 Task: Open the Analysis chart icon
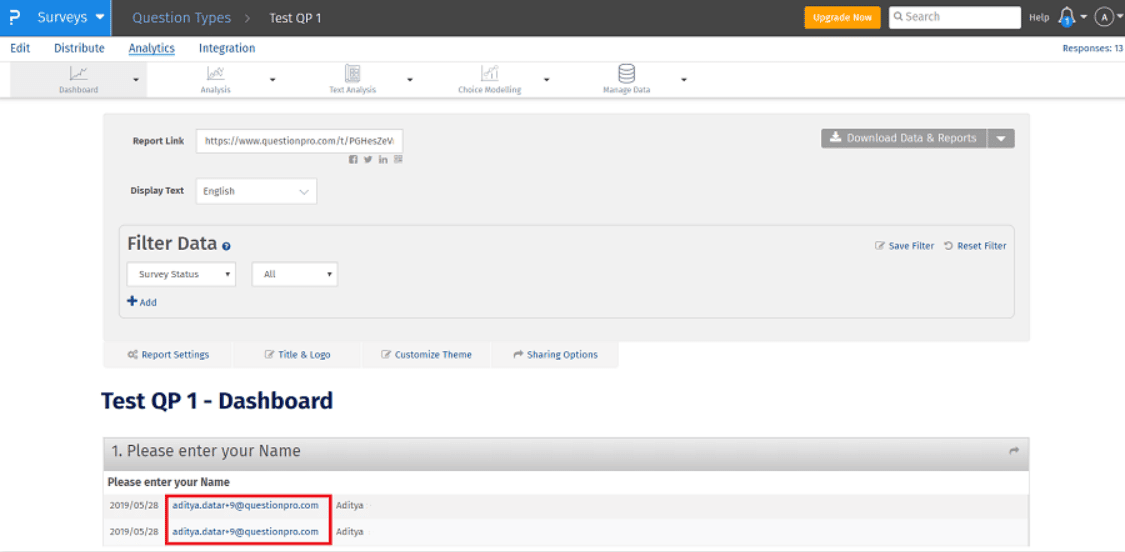tap(215, 72)
